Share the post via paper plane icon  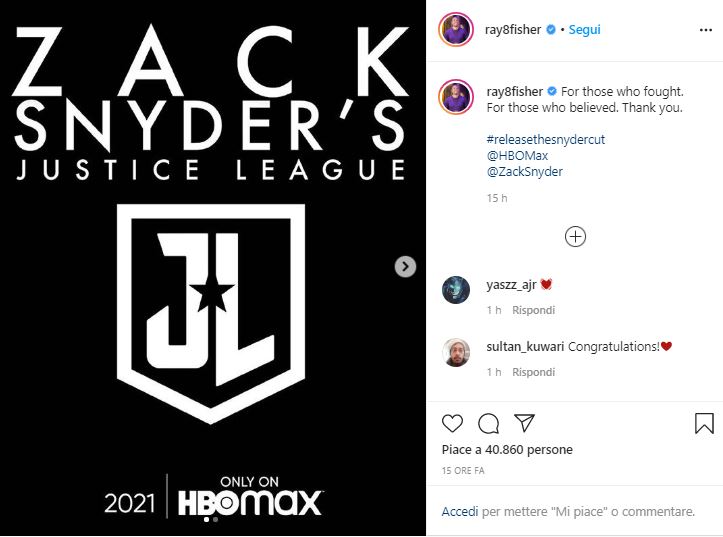tap(524, 423)
